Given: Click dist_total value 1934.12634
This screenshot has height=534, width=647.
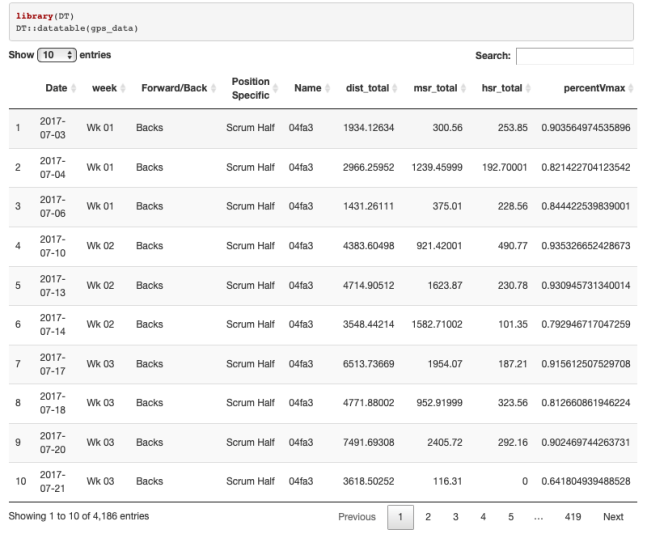Looking at the screenshot, I should pos(368,128).
